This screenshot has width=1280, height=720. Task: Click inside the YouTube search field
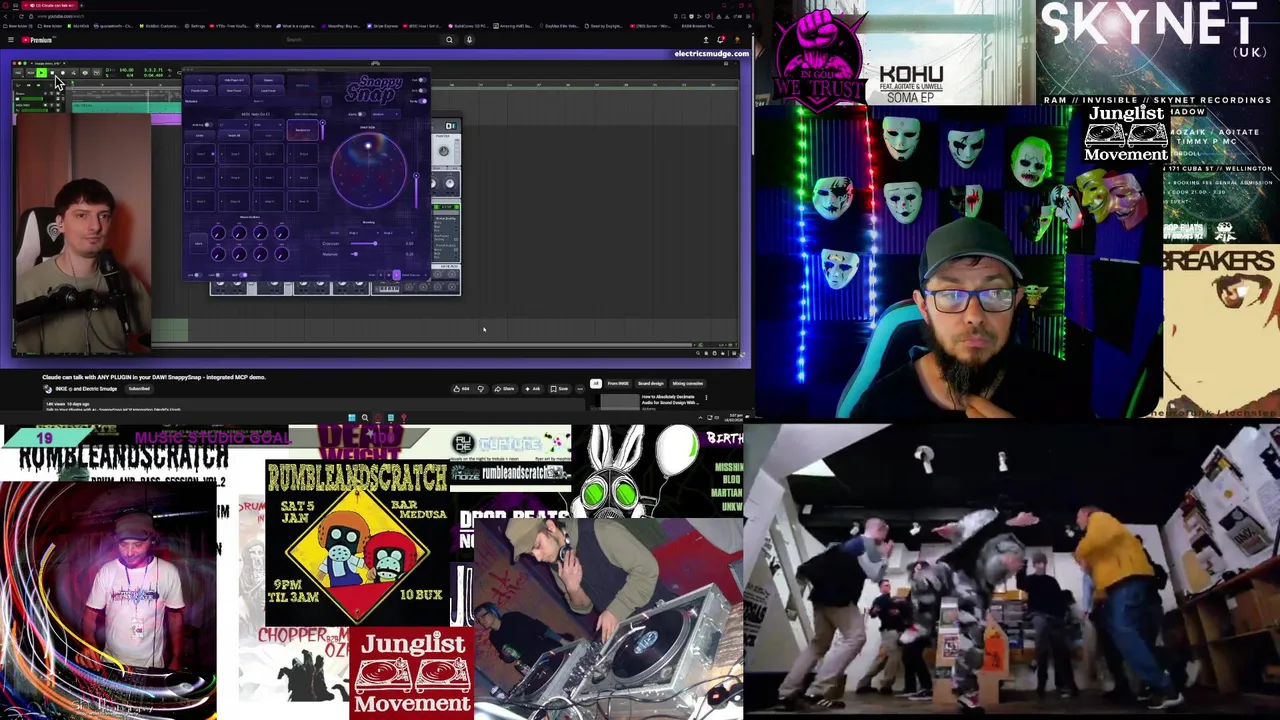[x=362, y=40]
